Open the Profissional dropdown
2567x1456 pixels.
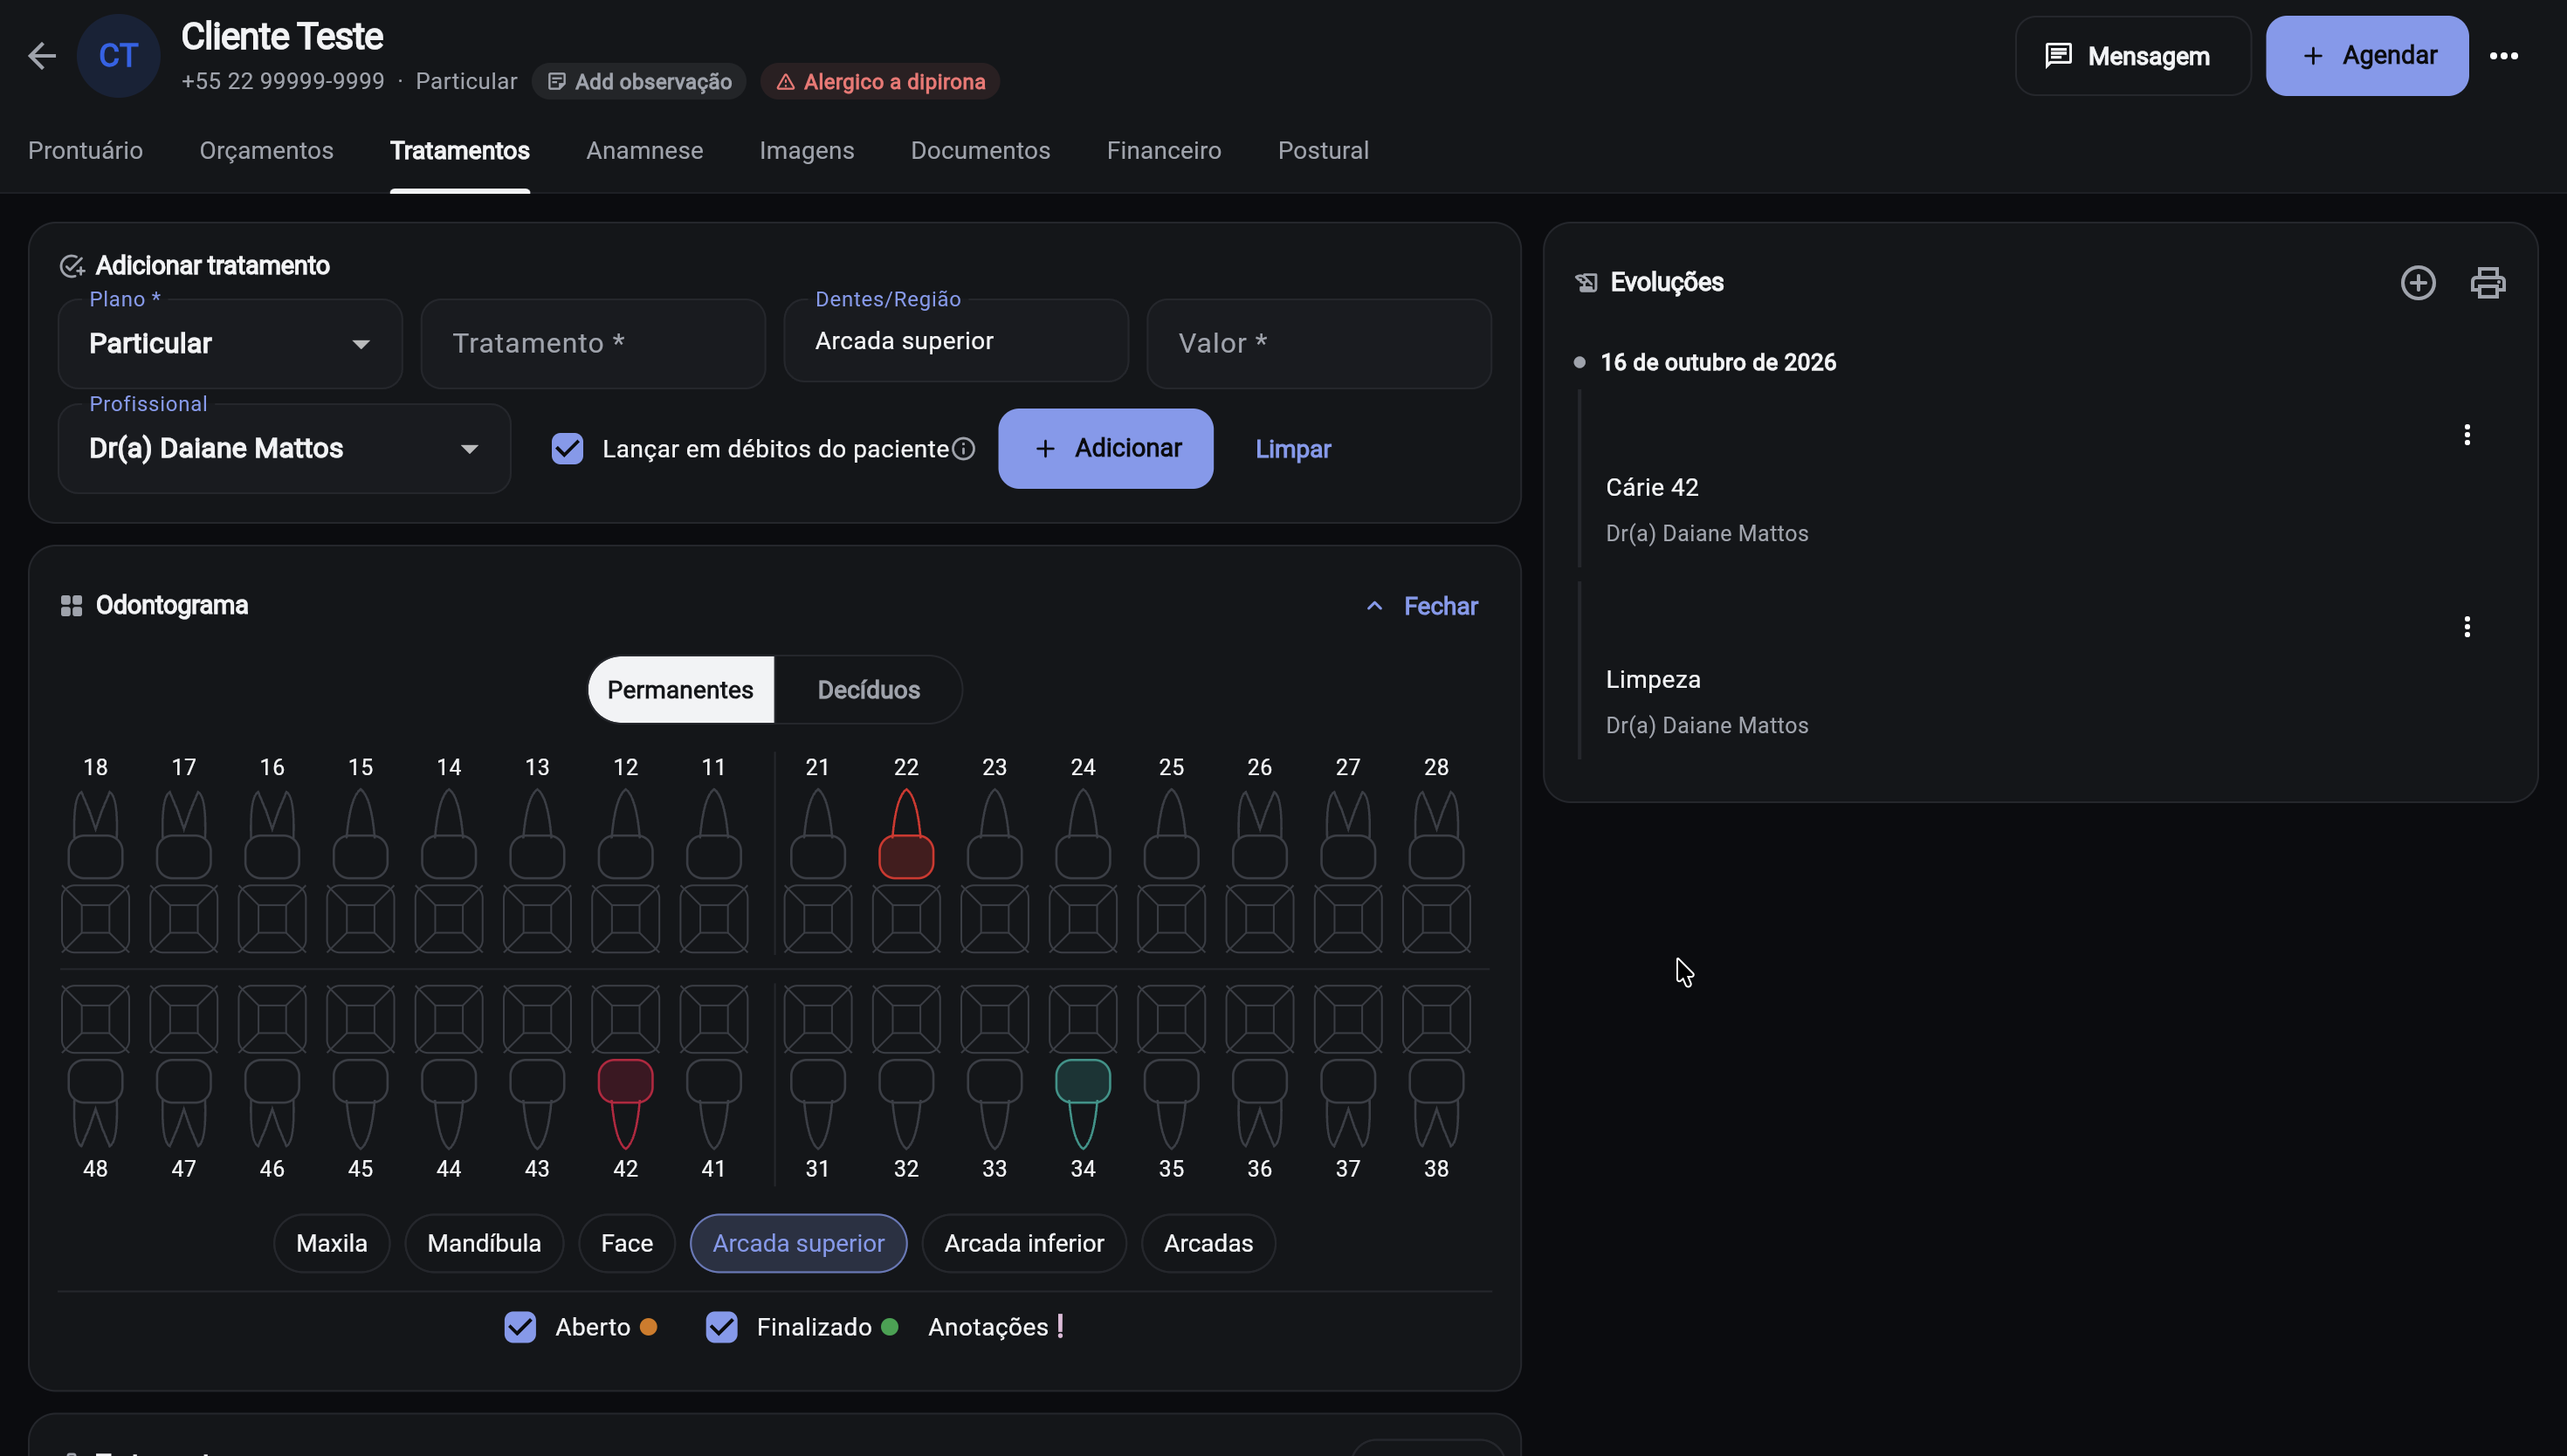284,449
